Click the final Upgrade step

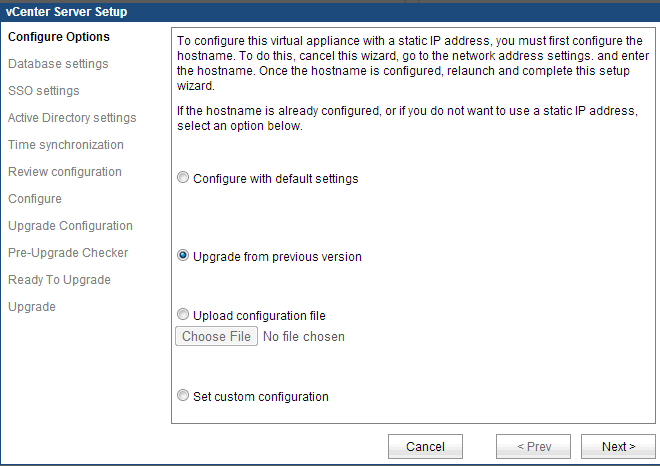coord(32,307)
